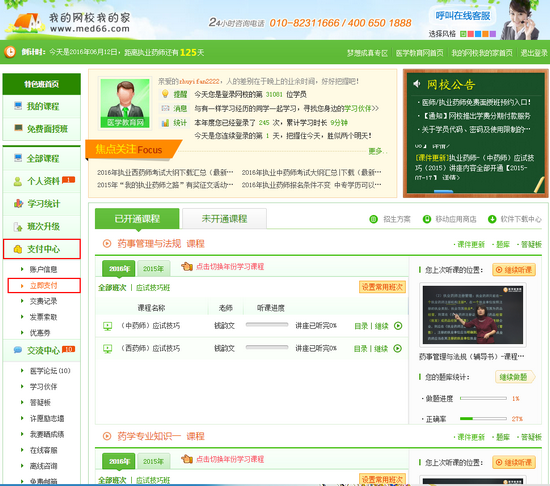Switch to the 已开通课程 tab

(137, 219)
